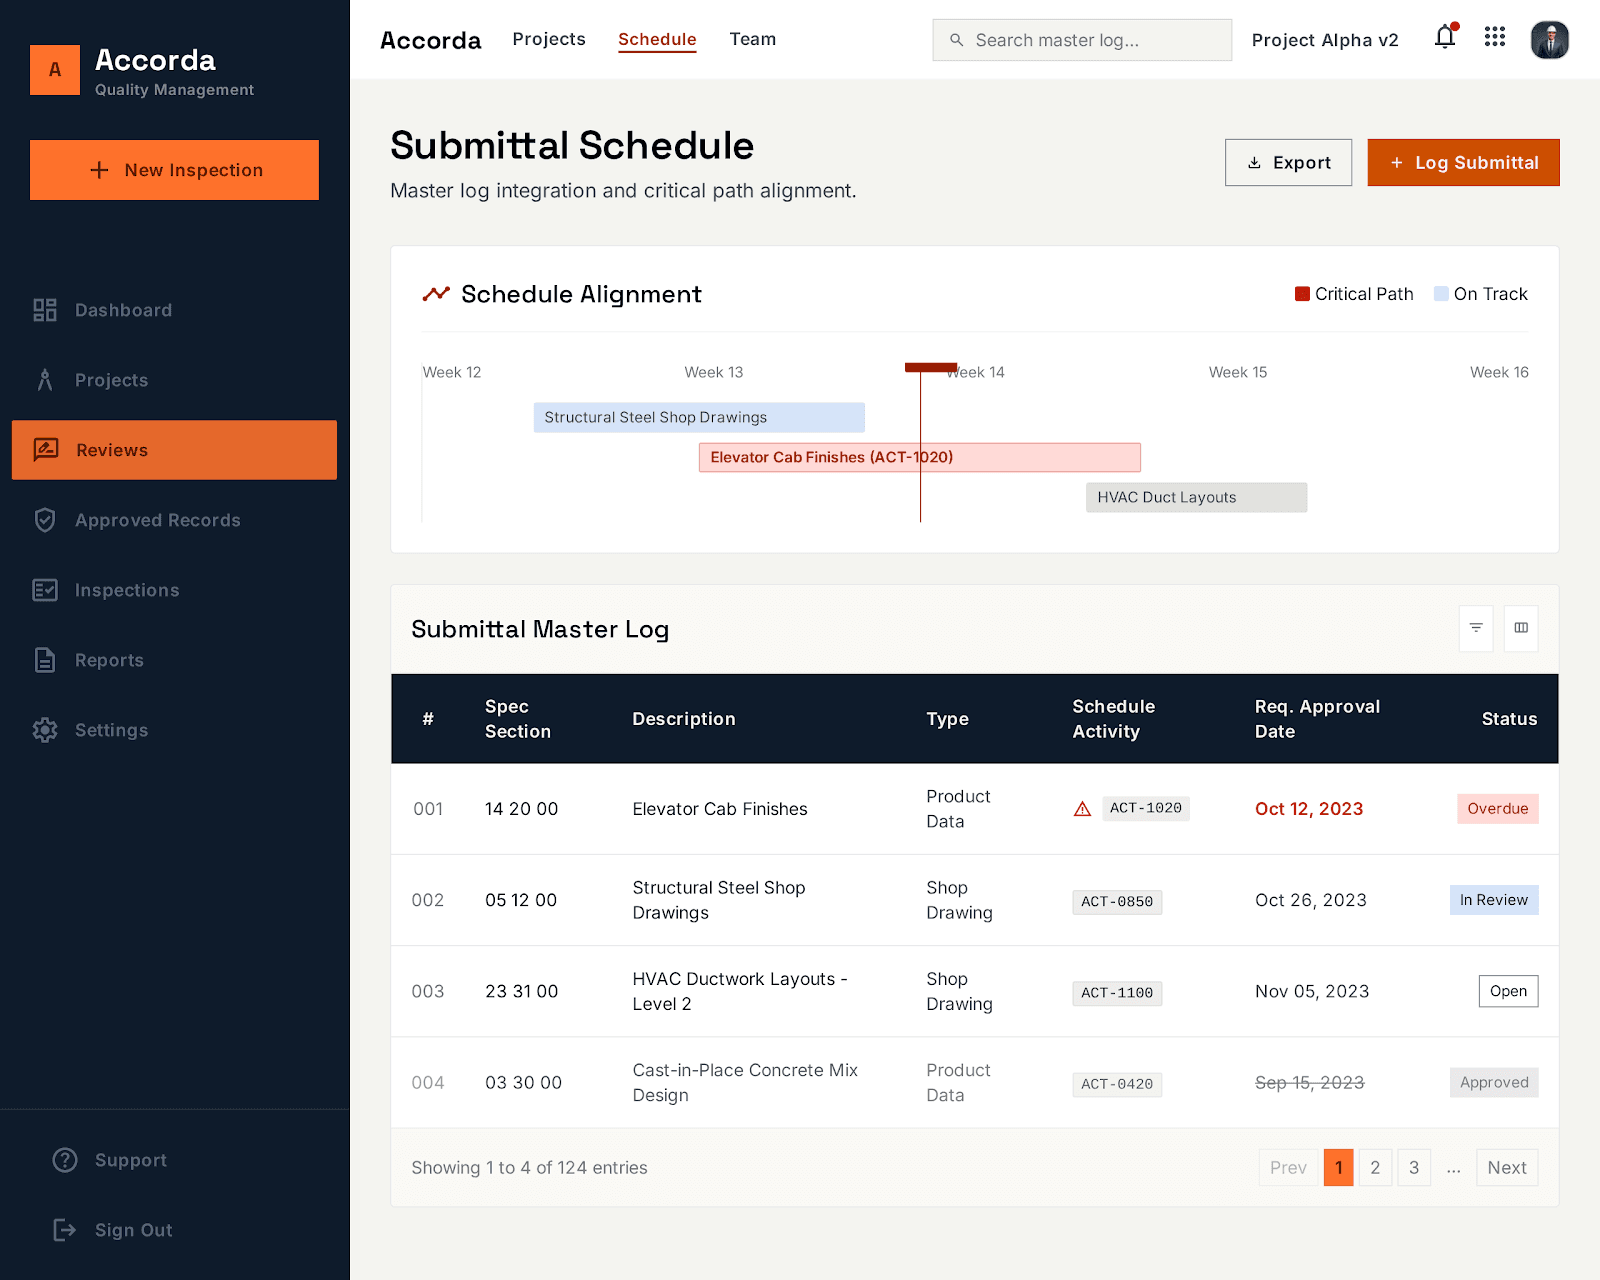Click the Spec Section column header
Screen dimensions: 1600x1280
(x=518, y=719)
